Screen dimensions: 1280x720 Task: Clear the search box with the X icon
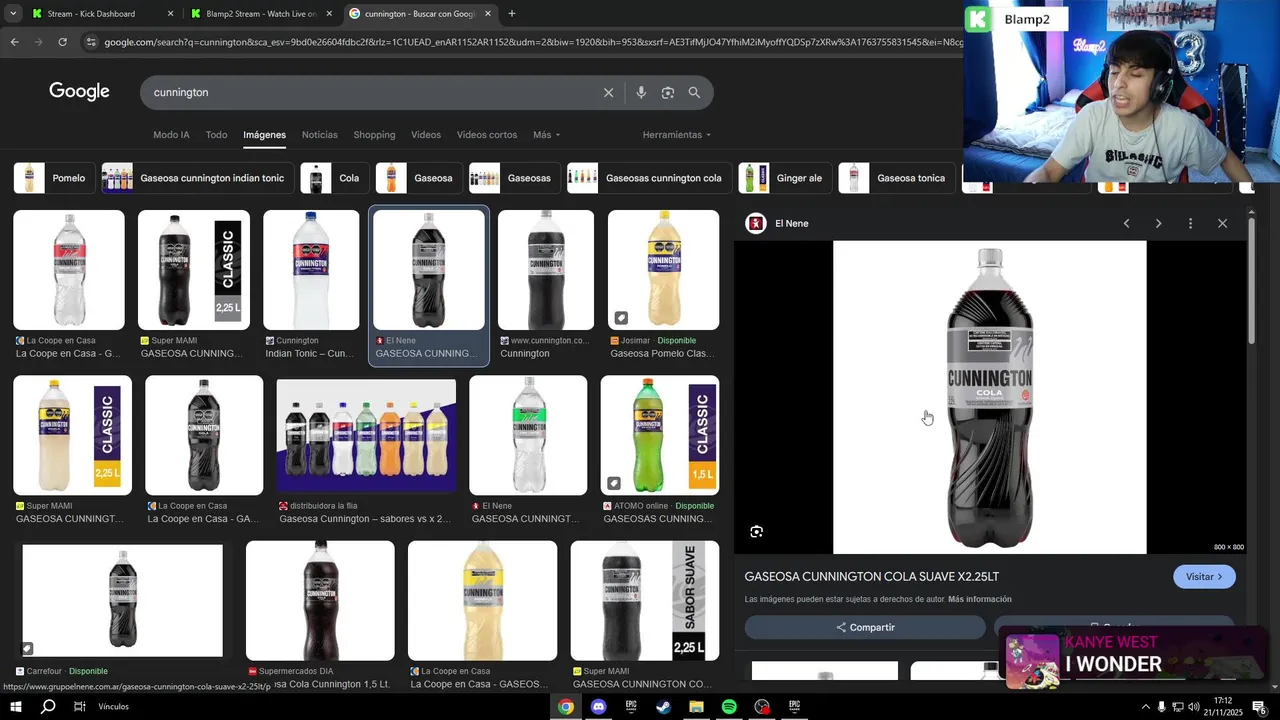pos(608,92)
